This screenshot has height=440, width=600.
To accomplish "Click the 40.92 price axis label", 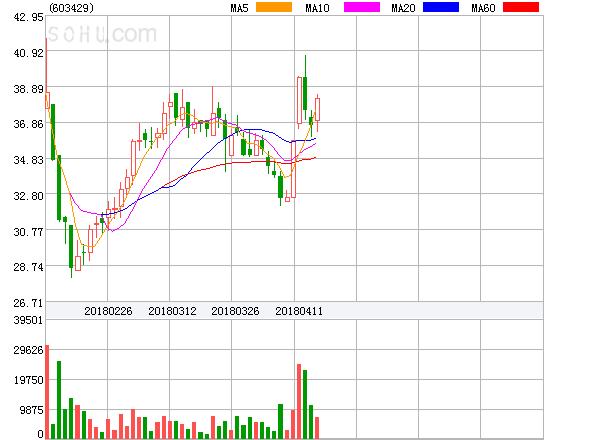I will (28, 53).
